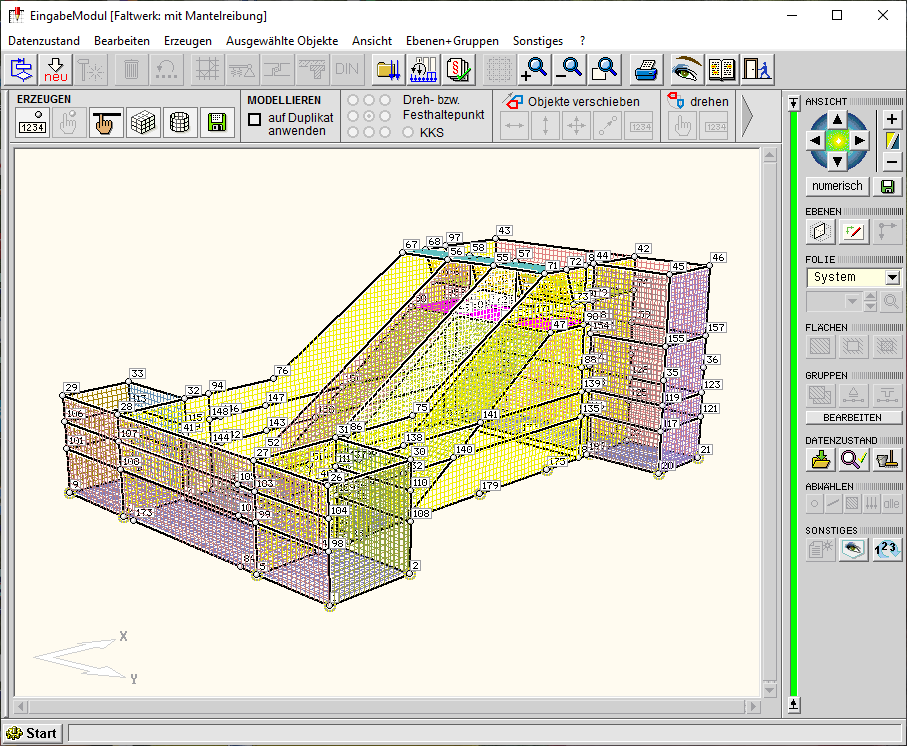
Task: Click the zoom out magnifier icon
Action: [570, 70]
